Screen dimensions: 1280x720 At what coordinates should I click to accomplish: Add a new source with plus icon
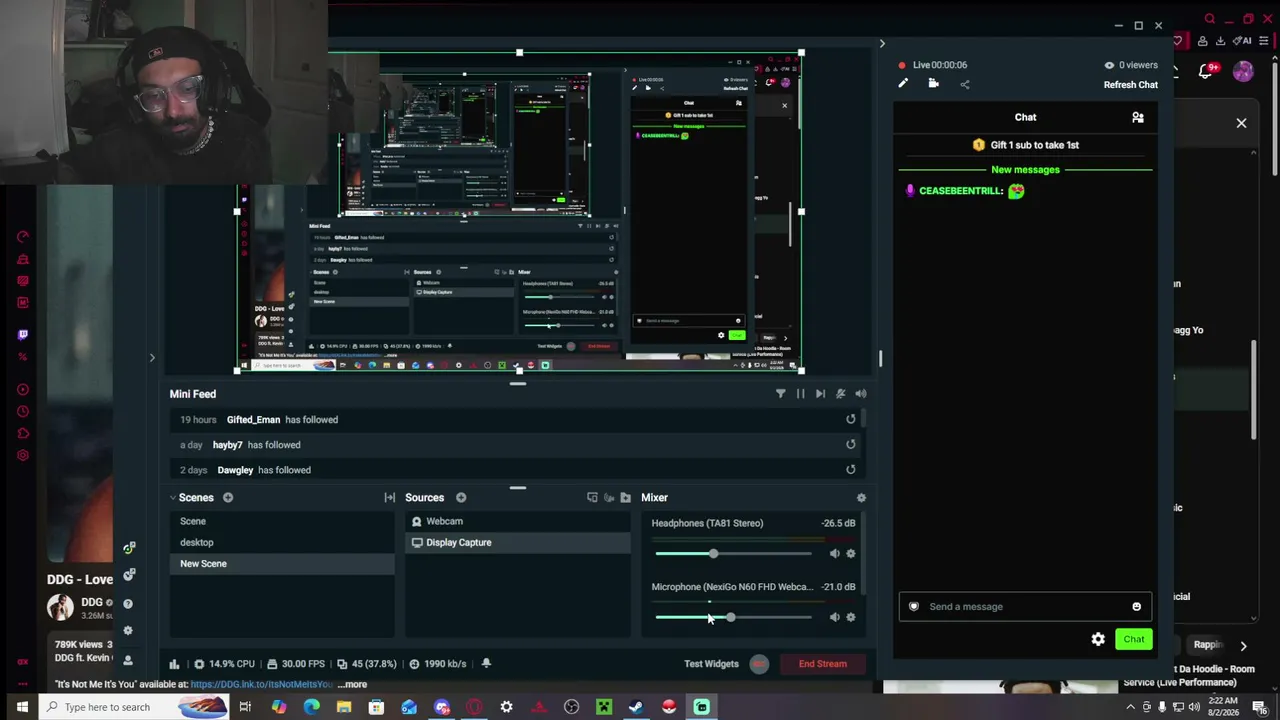pos(461,498)
